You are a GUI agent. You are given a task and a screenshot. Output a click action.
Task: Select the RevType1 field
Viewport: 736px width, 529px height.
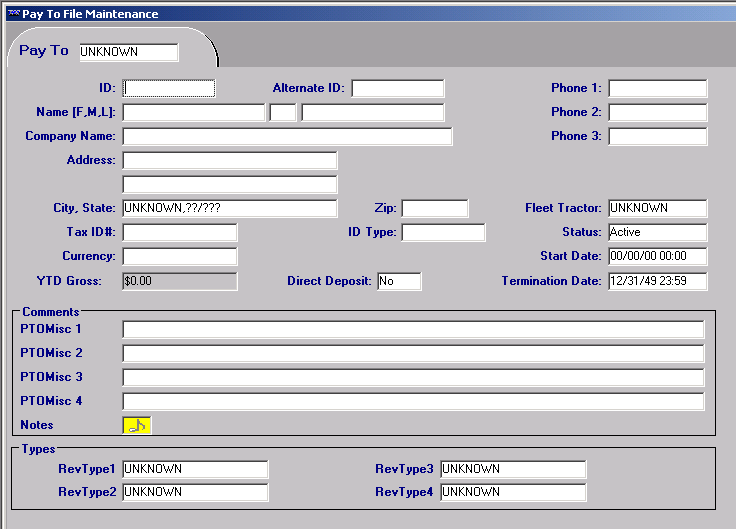click(x=195, y=469)
